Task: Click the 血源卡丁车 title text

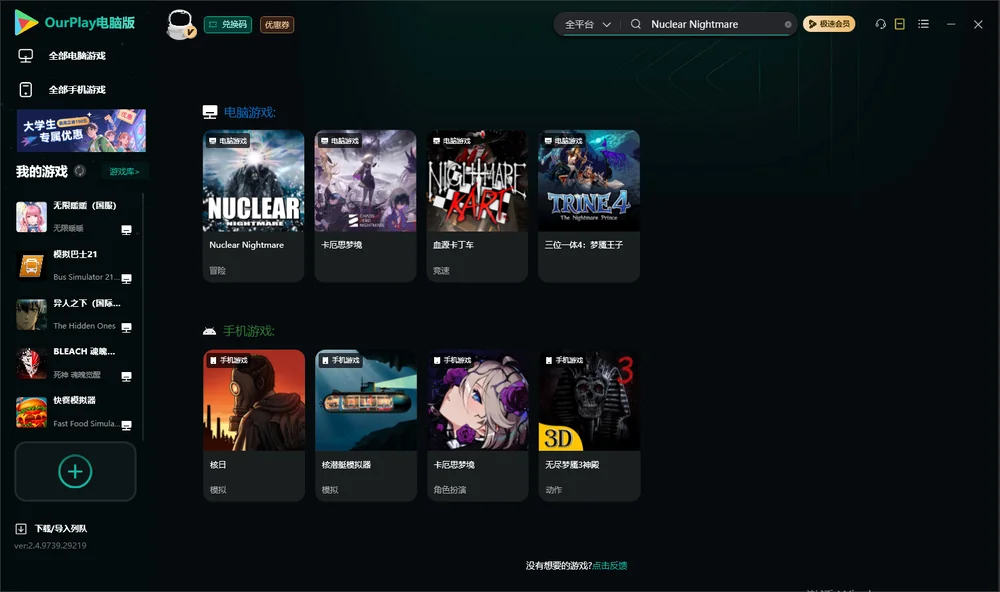Action: tap(453, 245)
